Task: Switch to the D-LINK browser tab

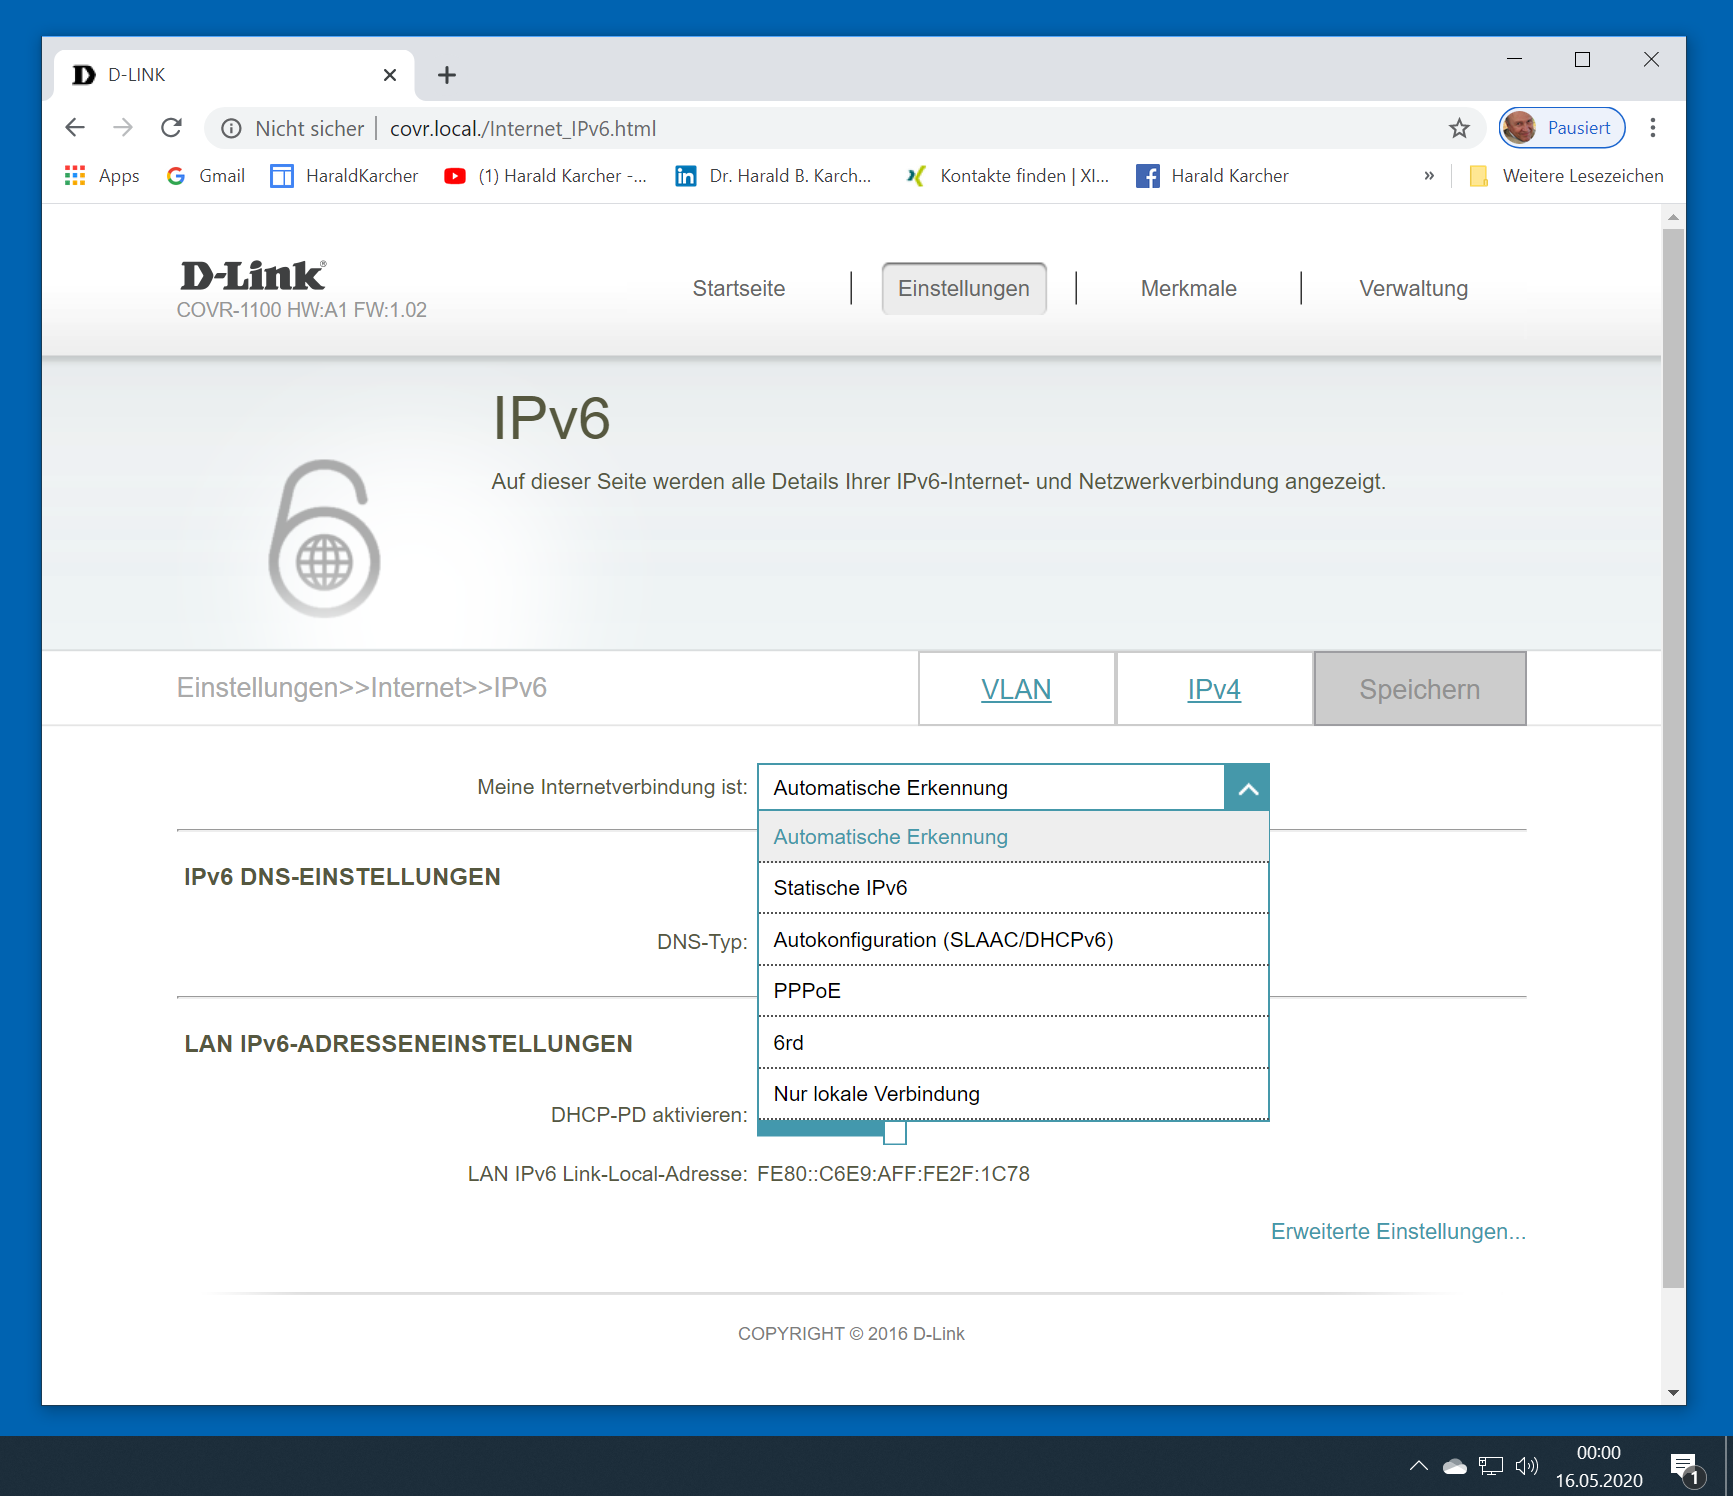Action: point(234,75)
